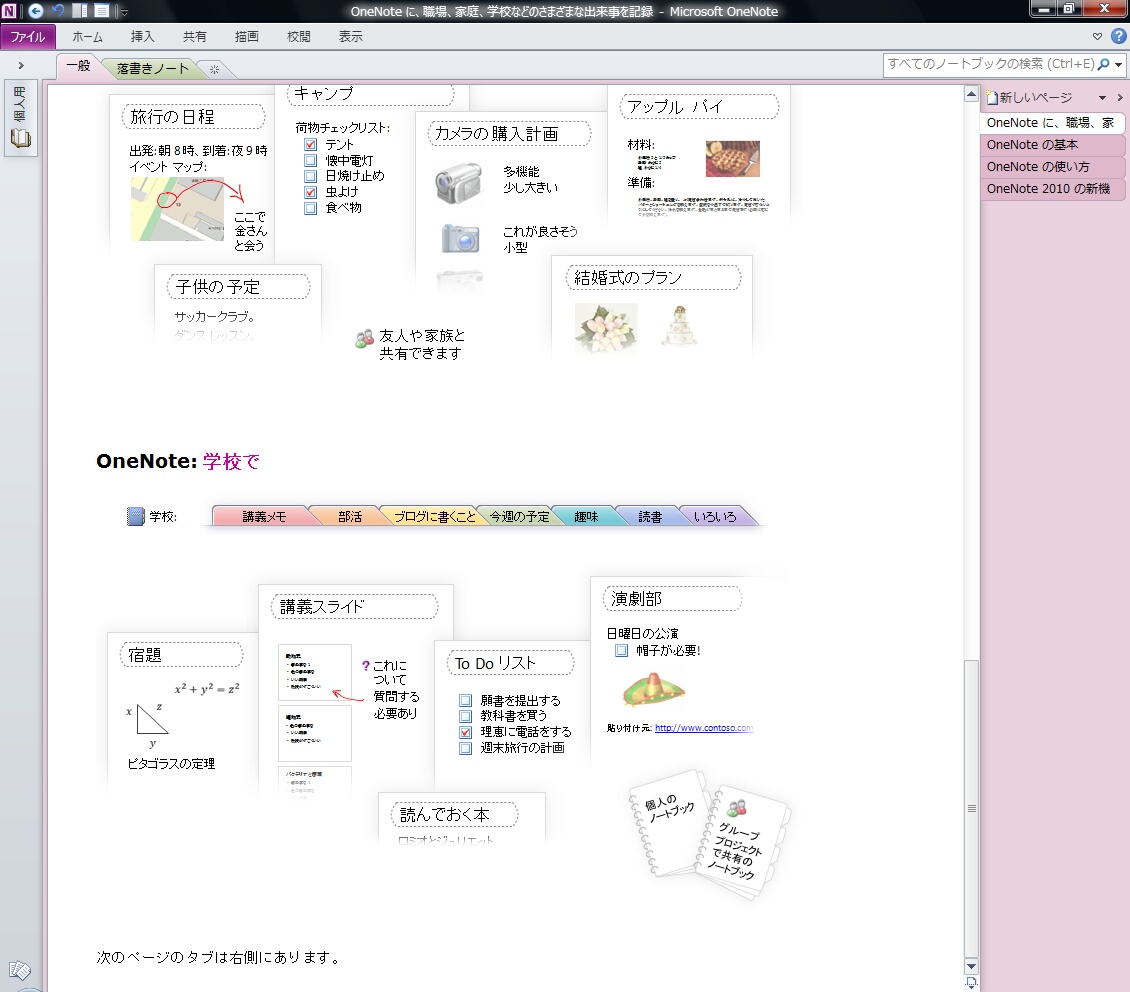Screen dimensions: 1130x992
Task: Click the vertical scrollbar thumb
Action: coord(971,808)
